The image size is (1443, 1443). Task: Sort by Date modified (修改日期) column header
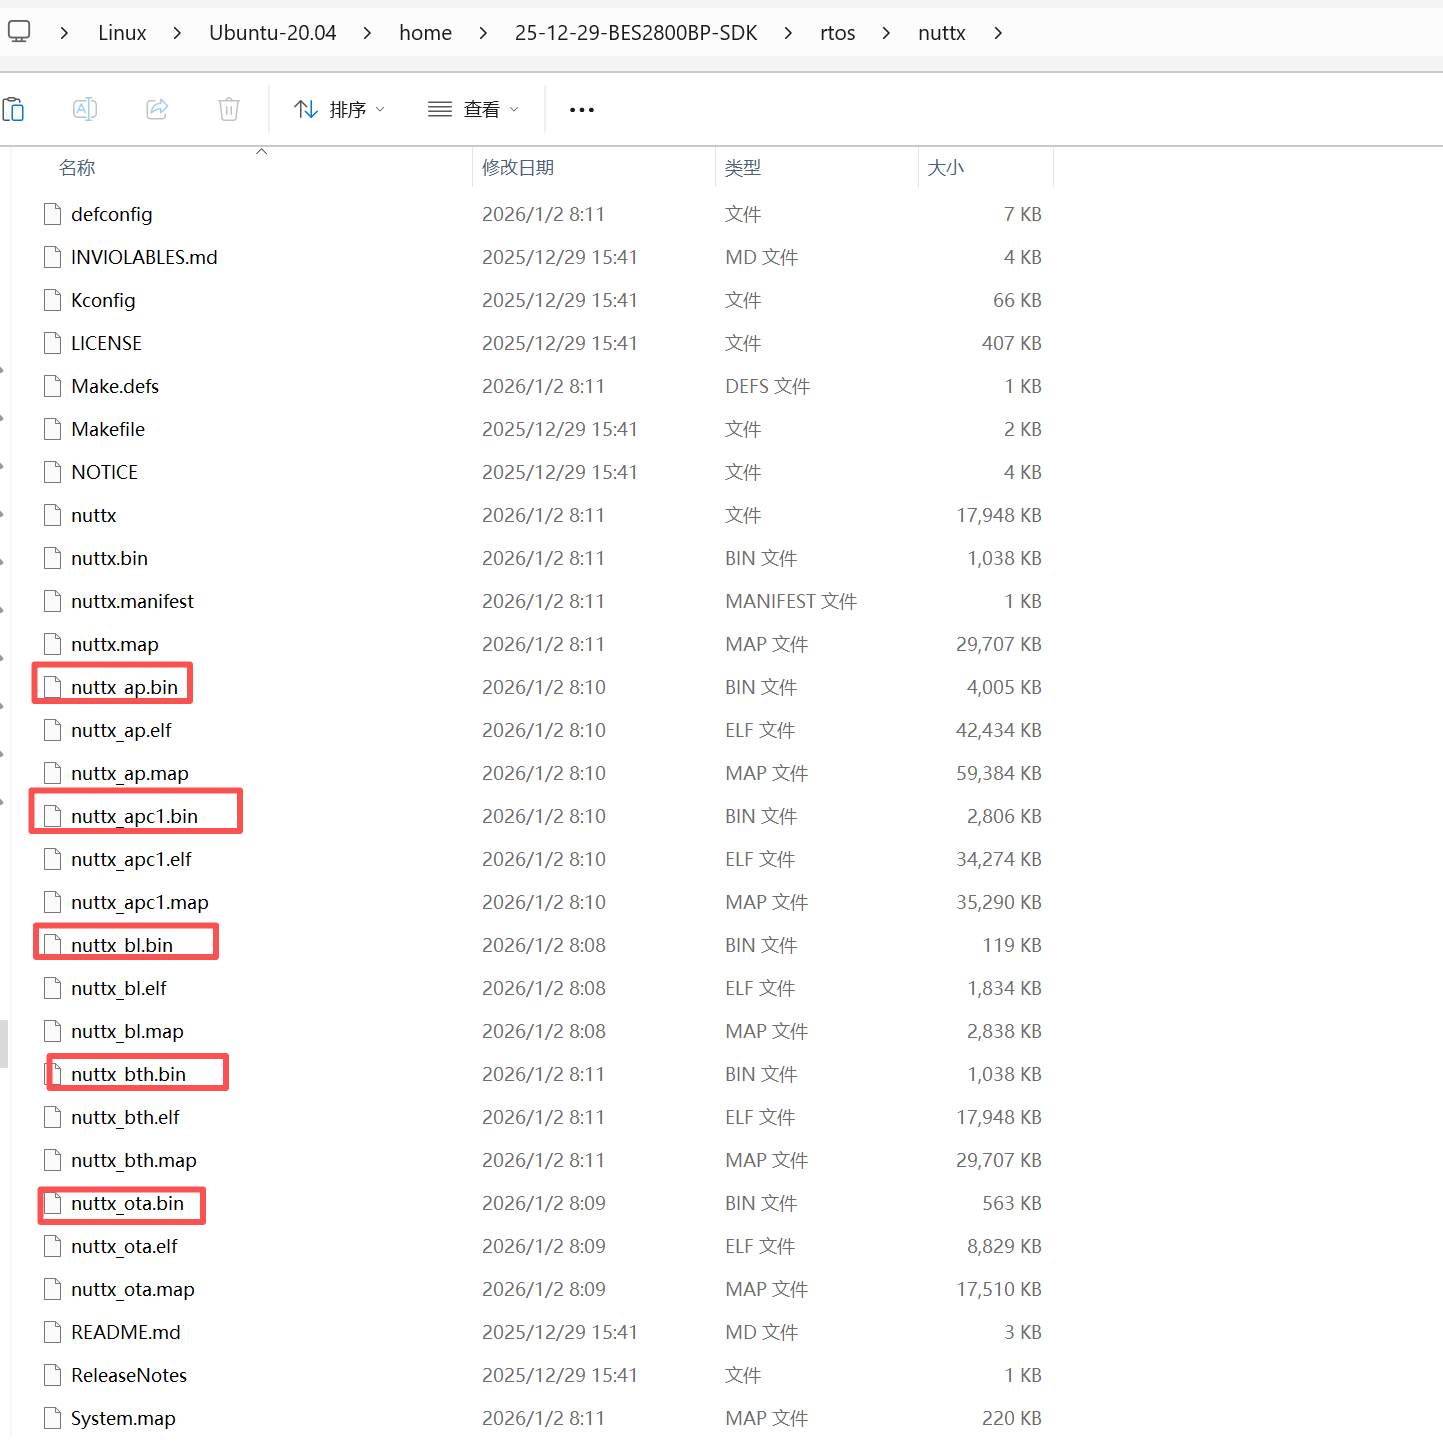518,167
